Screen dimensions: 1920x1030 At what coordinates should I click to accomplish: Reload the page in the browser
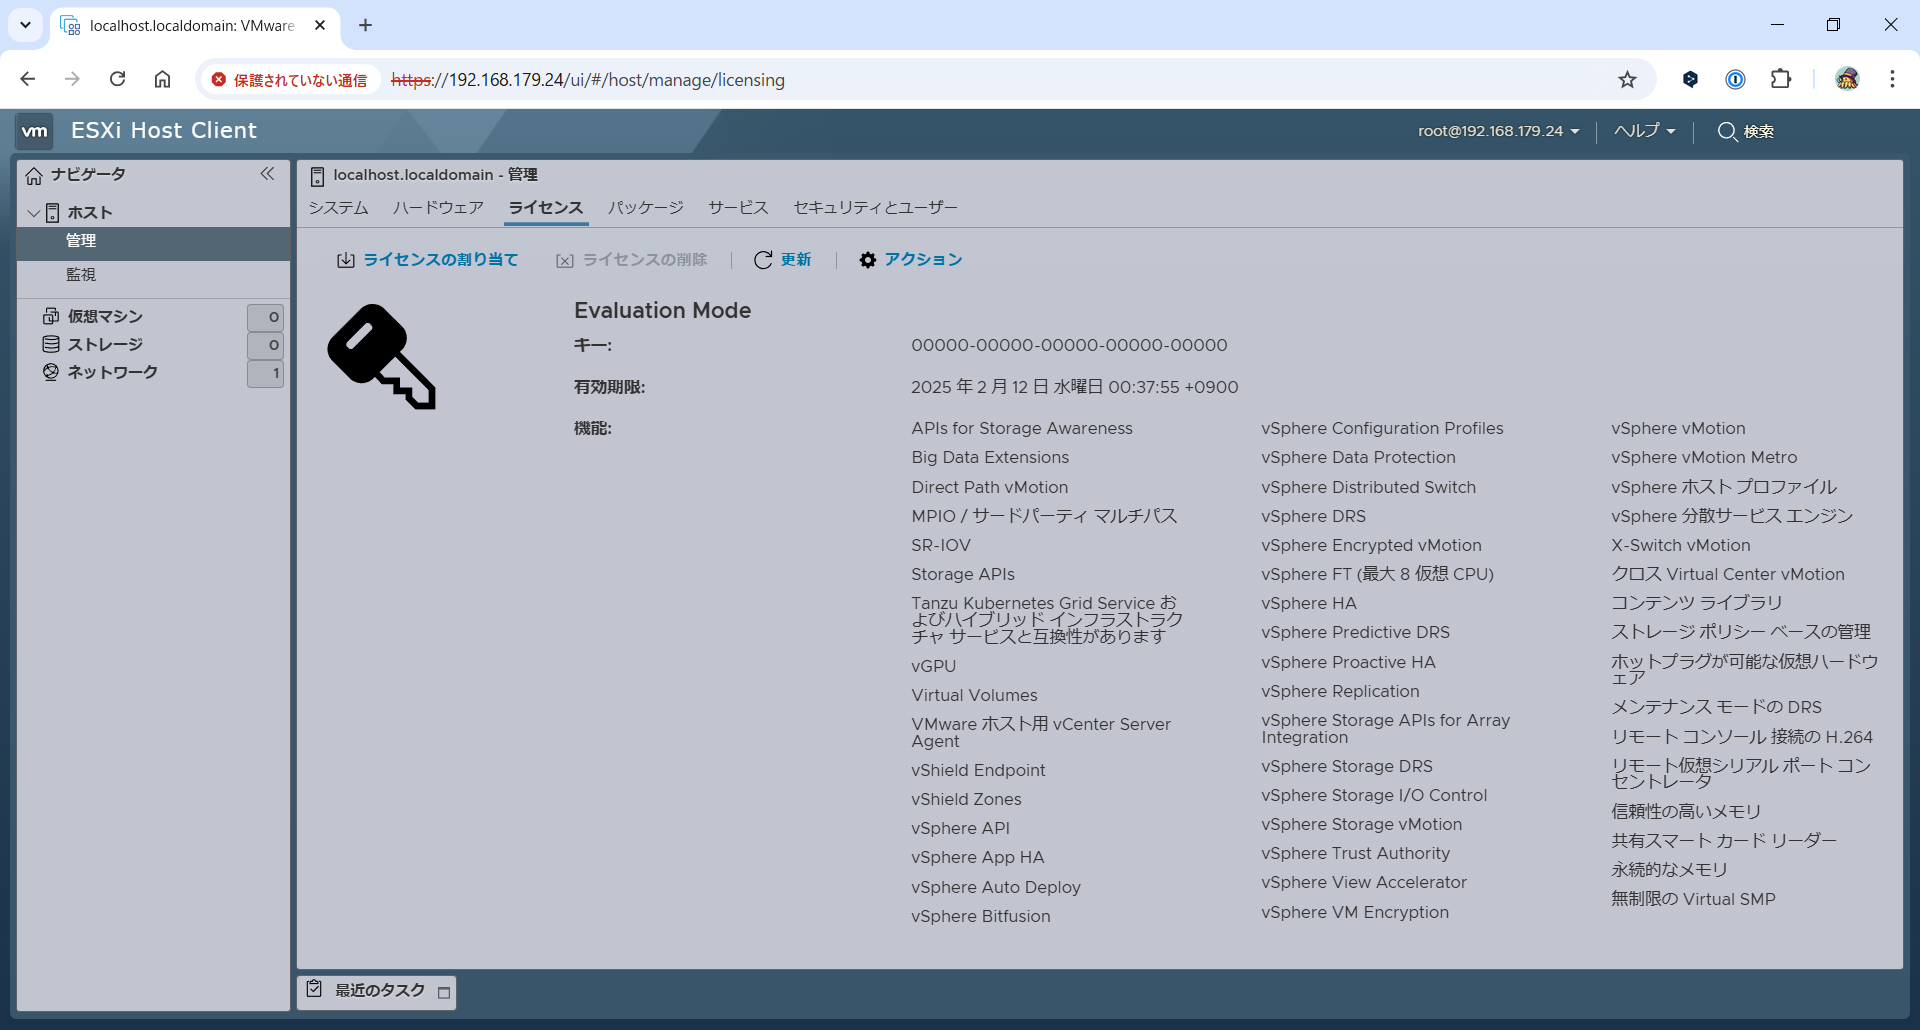117,79
